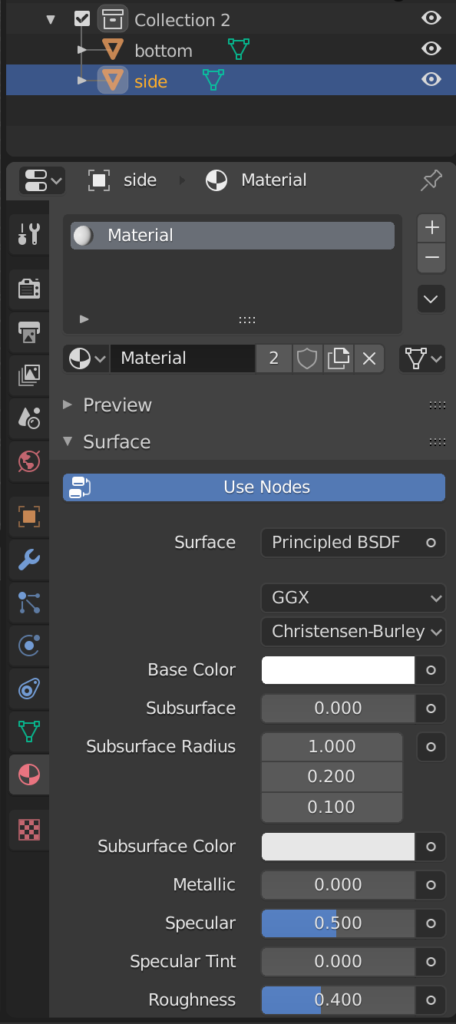Open the Texture properties checker tab
This screenshot has width=456, height=1024.
click(x=29, y=830)
